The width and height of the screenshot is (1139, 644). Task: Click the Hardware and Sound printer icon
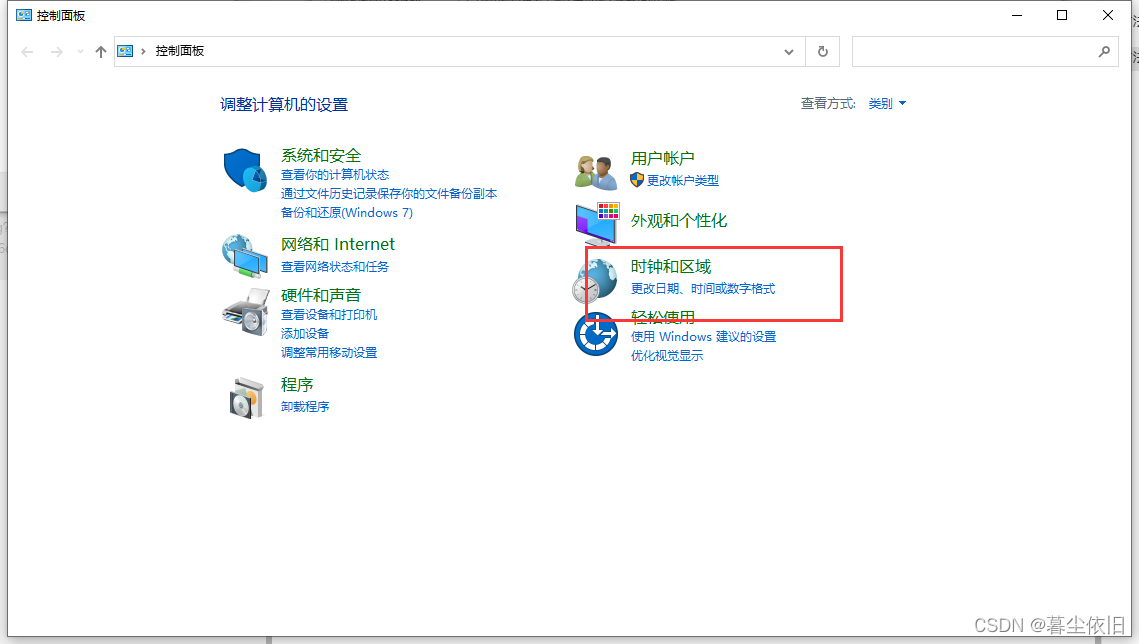pos(246,311)
